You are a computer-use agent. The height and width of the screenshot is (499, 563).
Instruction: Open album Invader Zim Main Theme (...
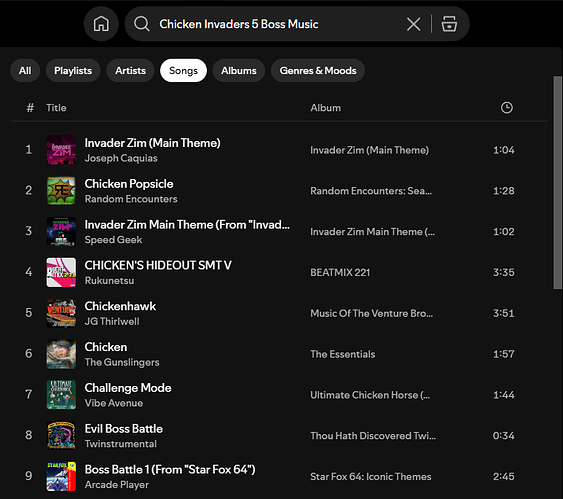(372, 232)
